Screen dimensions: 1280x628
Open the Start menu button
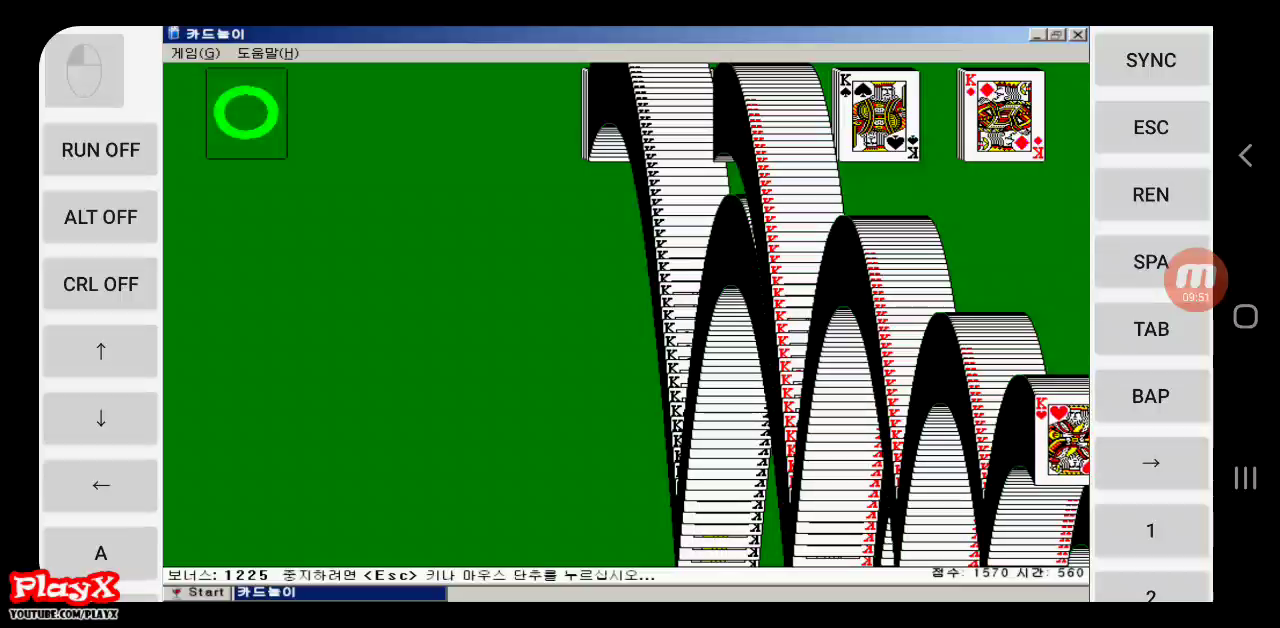[x=199, y=593]
